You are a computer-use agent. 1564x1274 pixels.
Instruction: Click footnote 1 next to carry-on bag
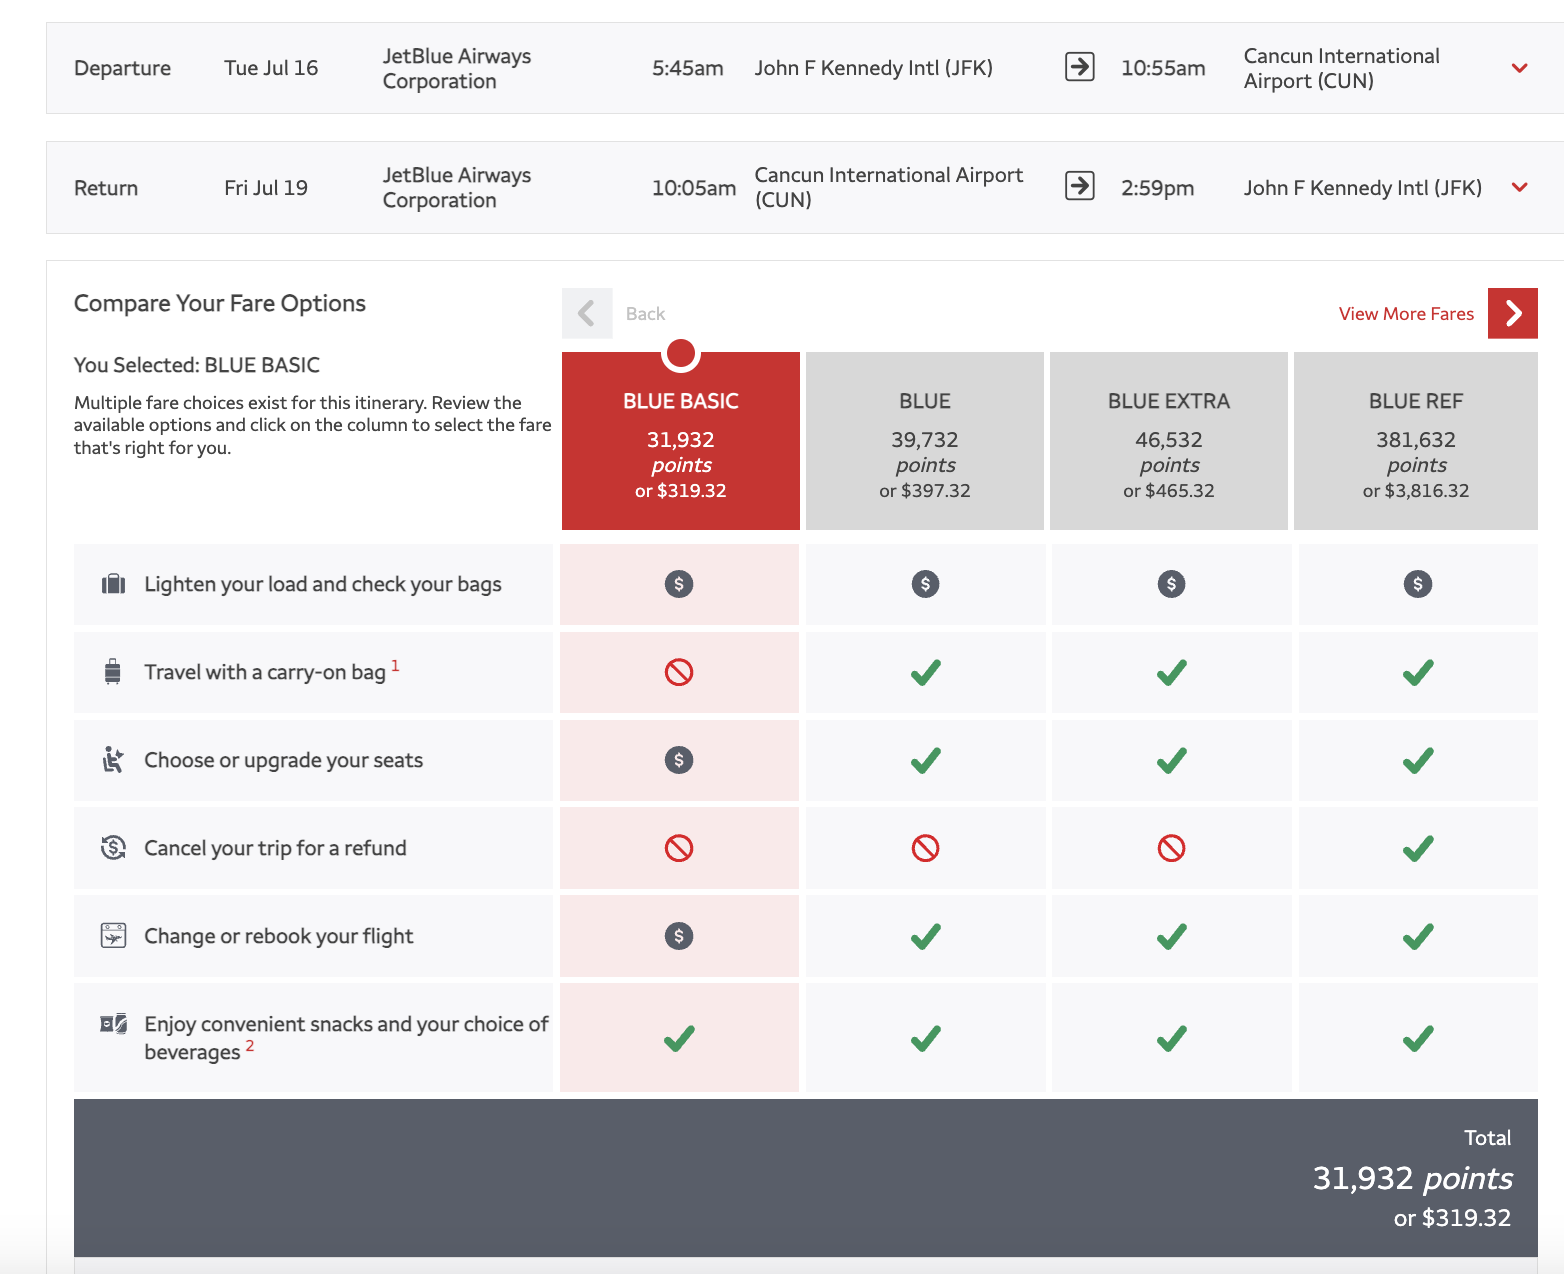(x=395, y=665)
